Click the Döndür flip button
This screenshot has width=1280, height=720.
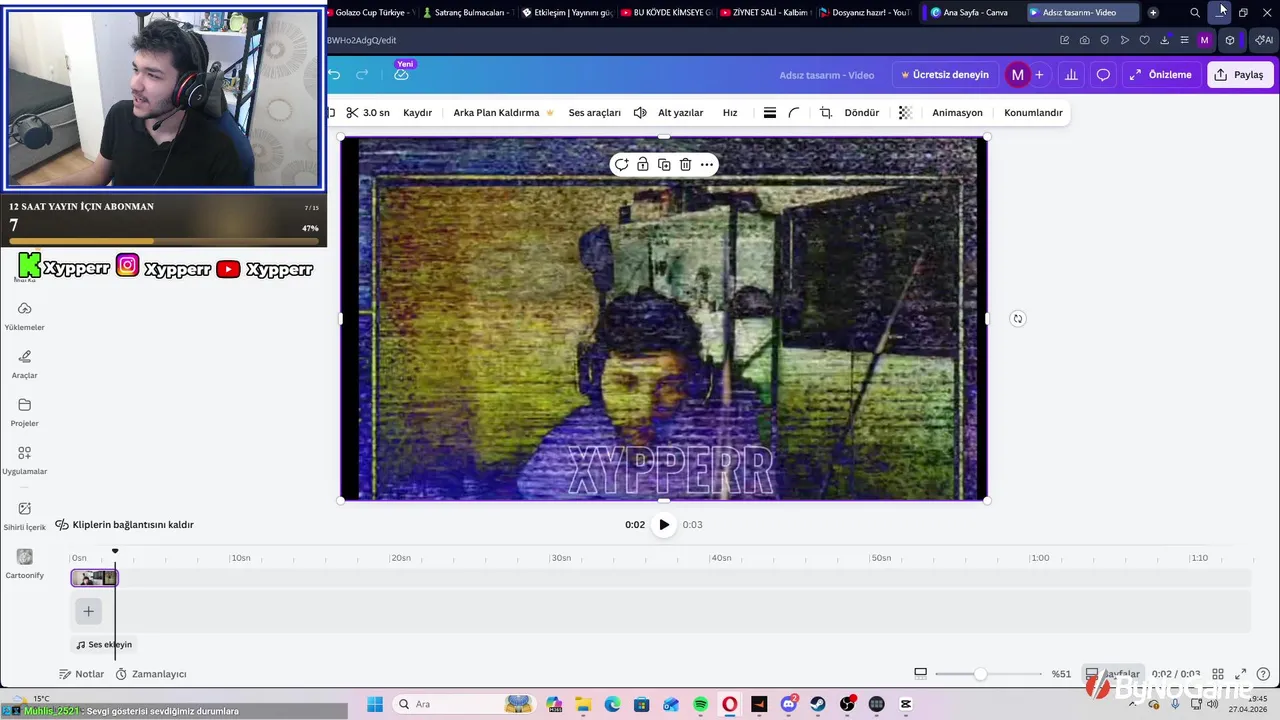[861, 113]
